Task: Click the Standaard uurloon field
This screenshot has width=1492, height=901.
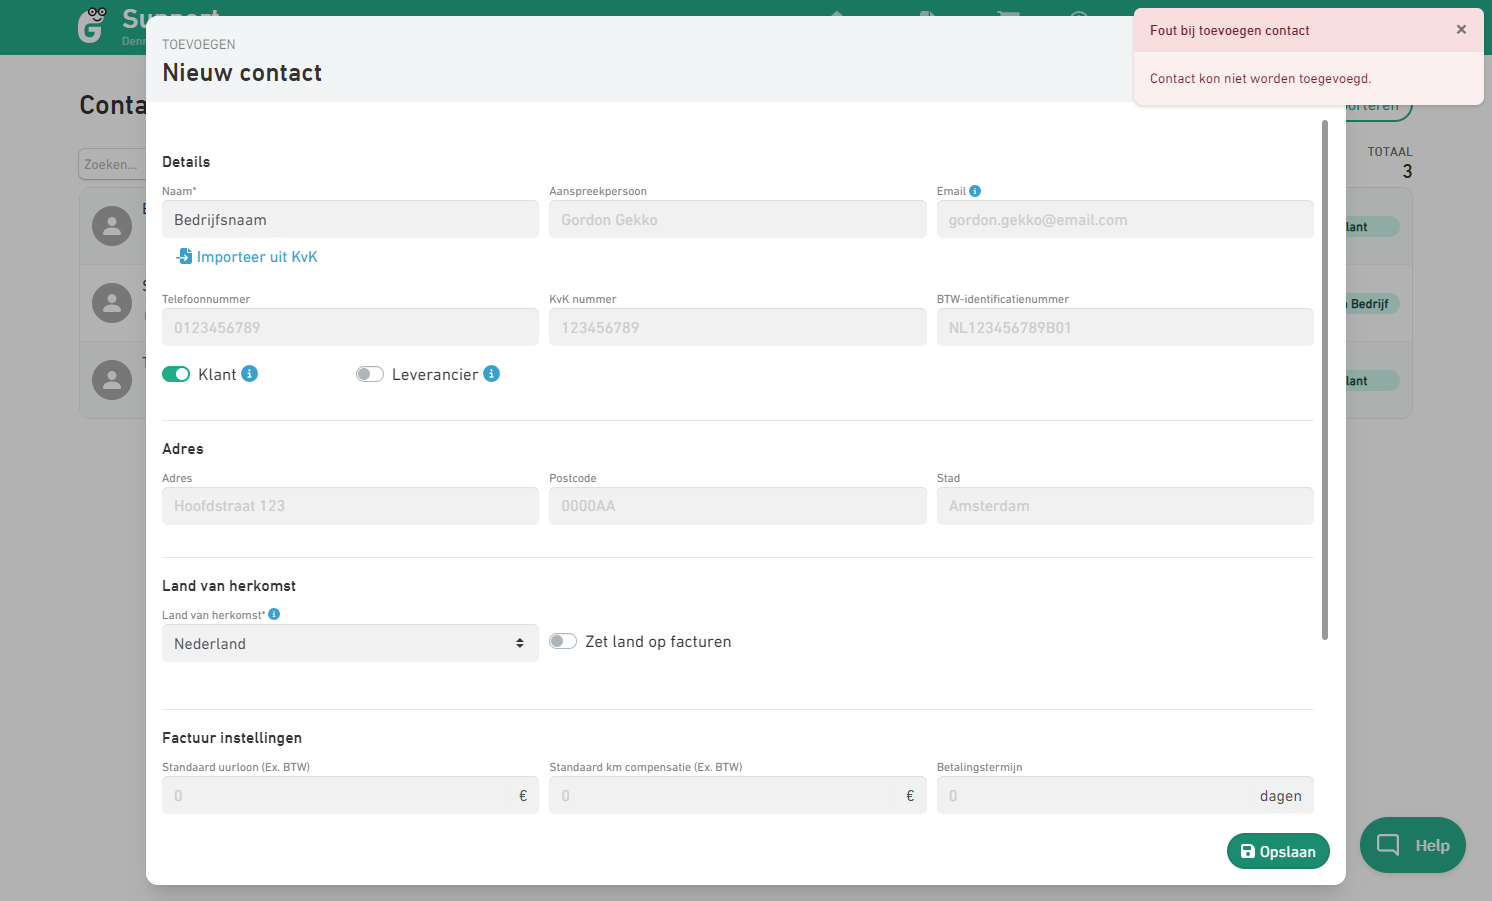Action: (x=350, y=795)
